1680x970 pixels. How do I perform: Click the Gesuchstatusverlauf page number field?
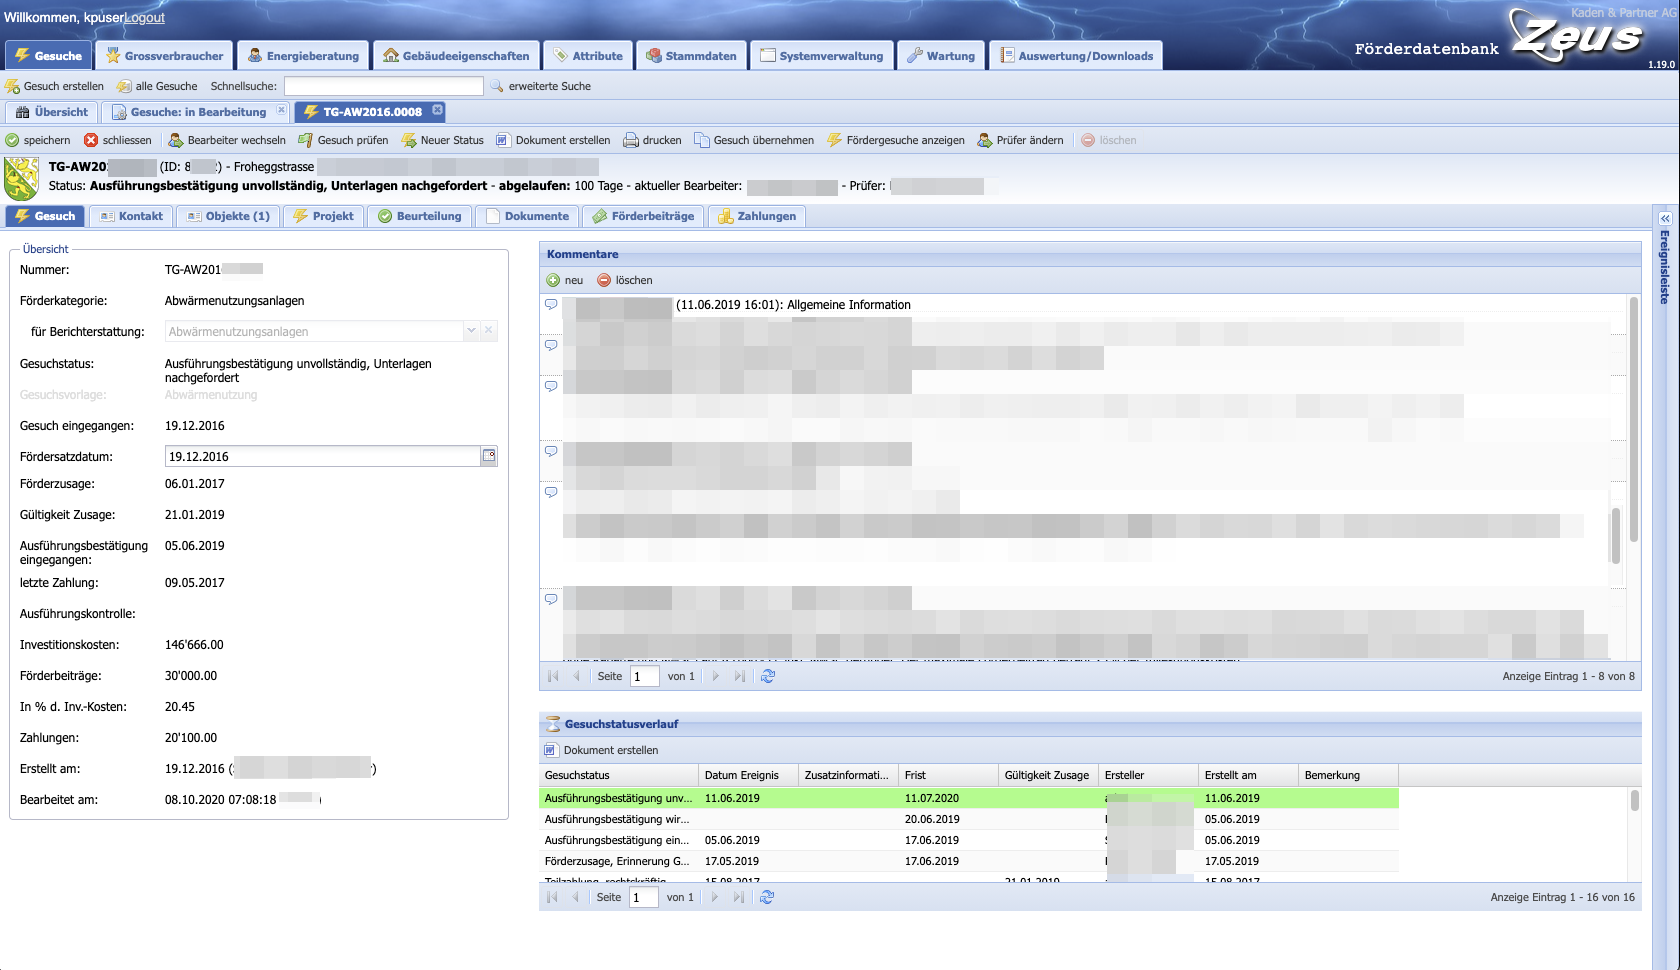[643, 897]
